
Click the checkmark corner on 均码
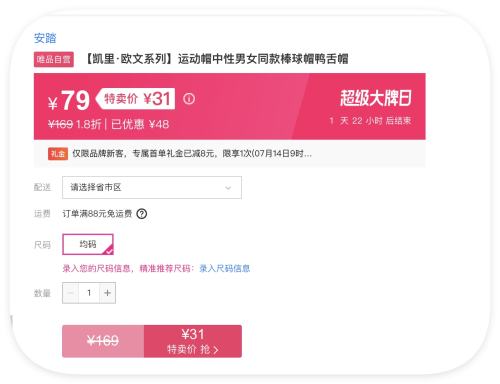coord(109,250)
